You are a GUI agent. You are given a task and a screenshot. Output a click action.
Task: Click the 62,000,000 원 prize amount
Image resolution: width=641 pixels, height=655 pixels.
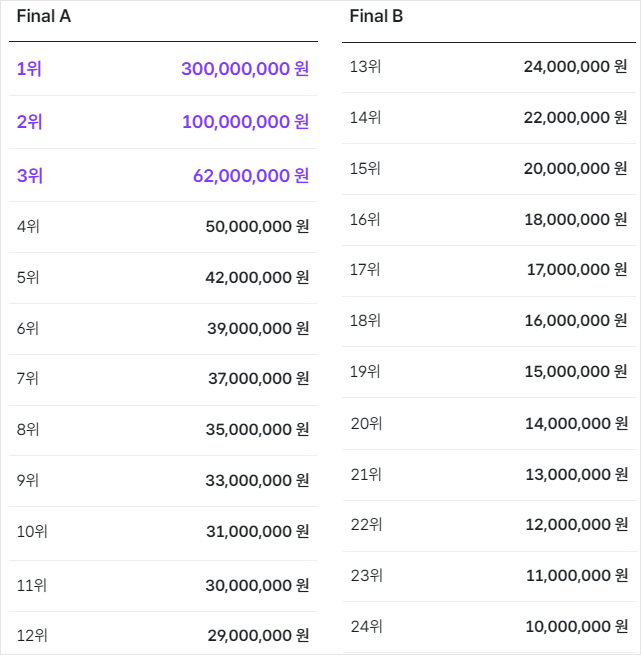click(x=251, y=176)
